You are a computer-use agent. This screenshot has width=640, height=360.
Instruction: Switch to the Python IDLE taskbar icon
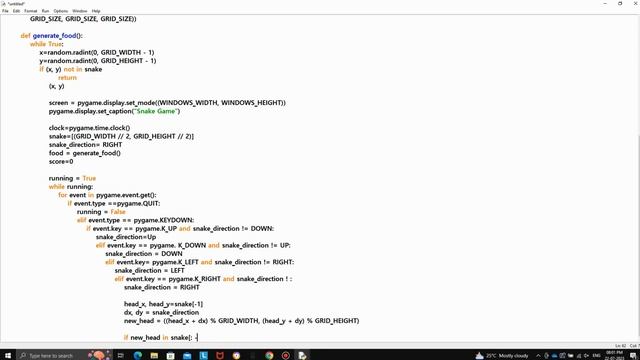pos(302,356)
